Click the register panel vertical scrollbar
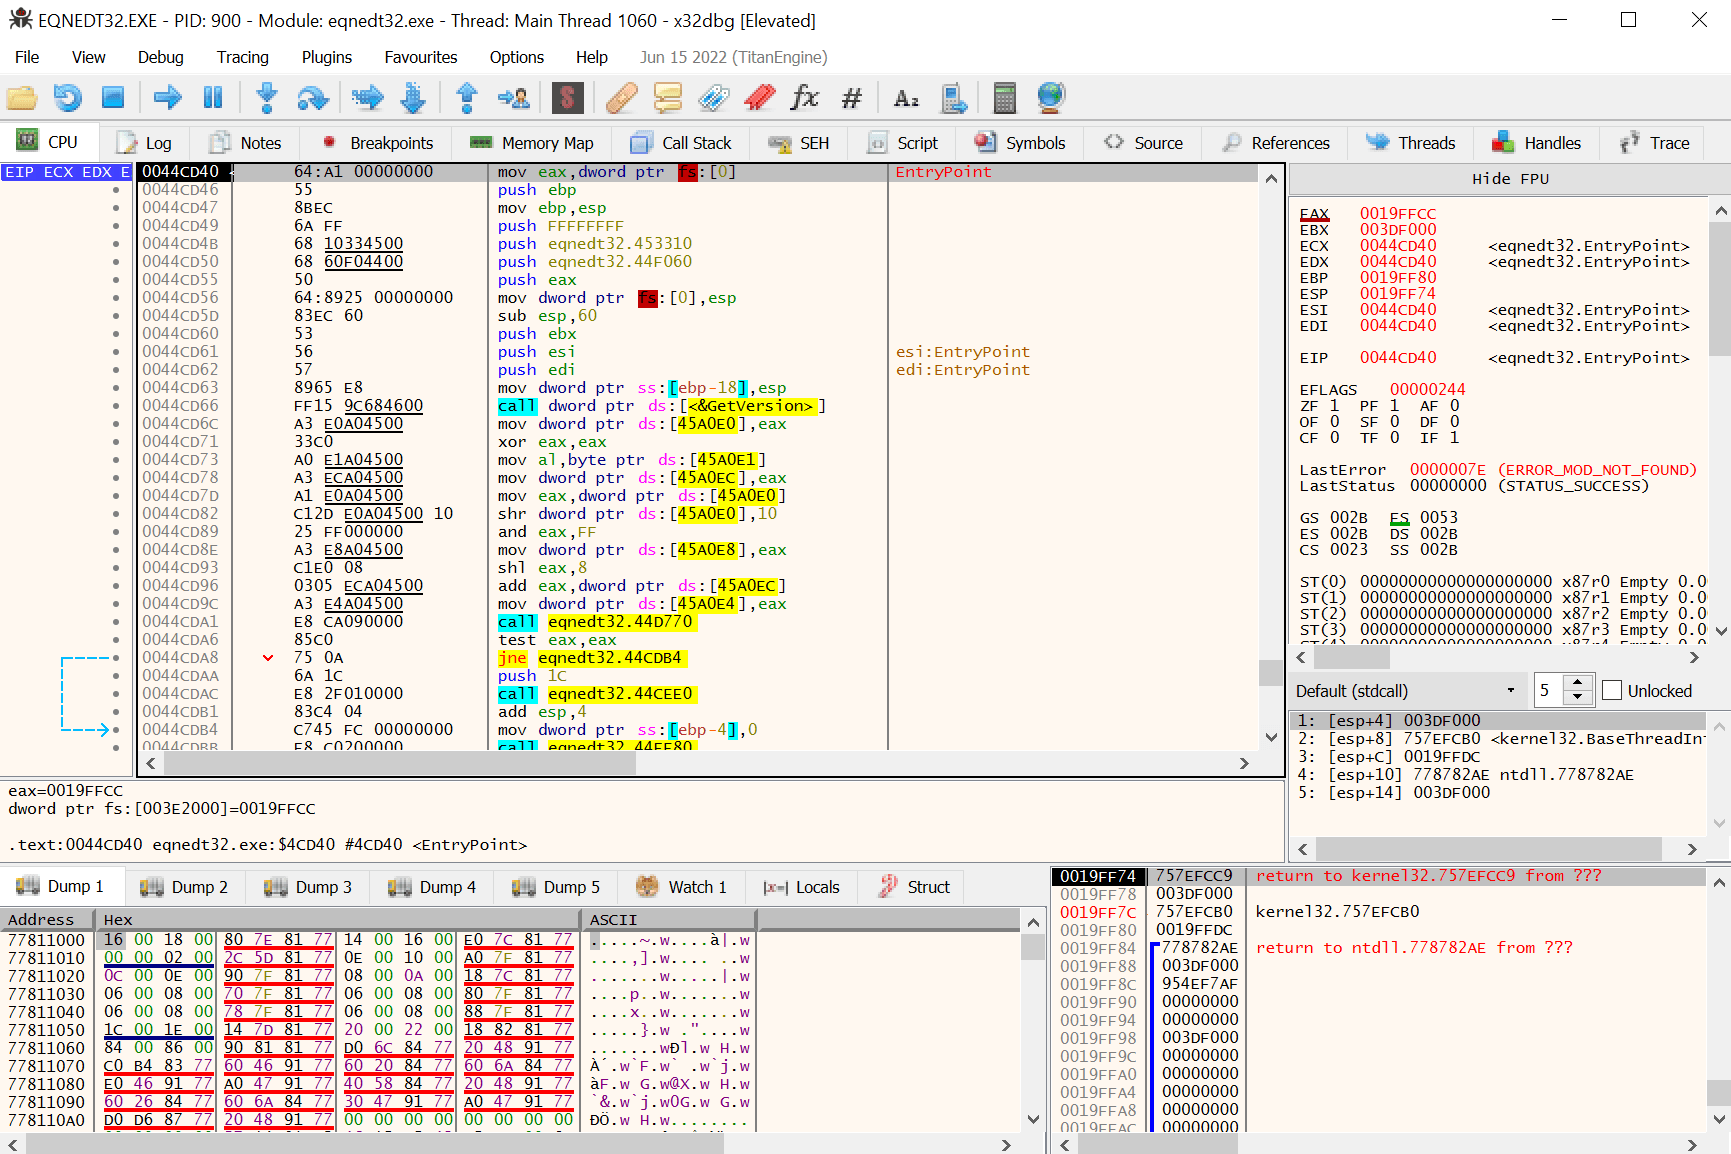The width and height of the screenshot is (1731, 1154). (x=1720, y=290)
